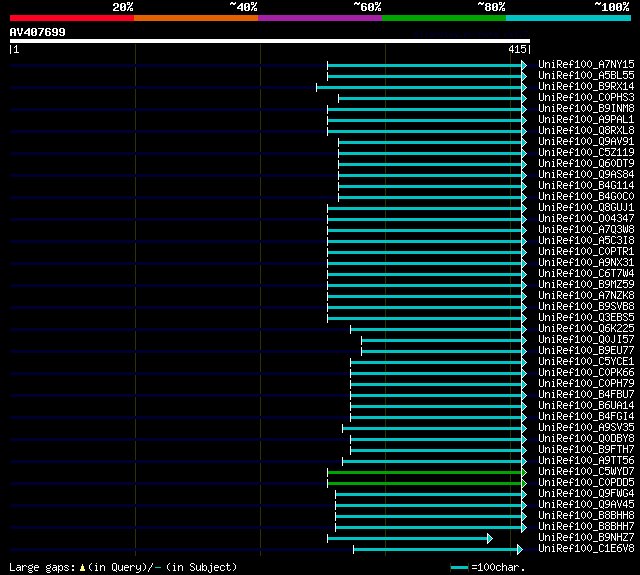The image size is (640, 575).
Task: Select the UniRef100_B6UA14 label
Action: tap(586, 406)
